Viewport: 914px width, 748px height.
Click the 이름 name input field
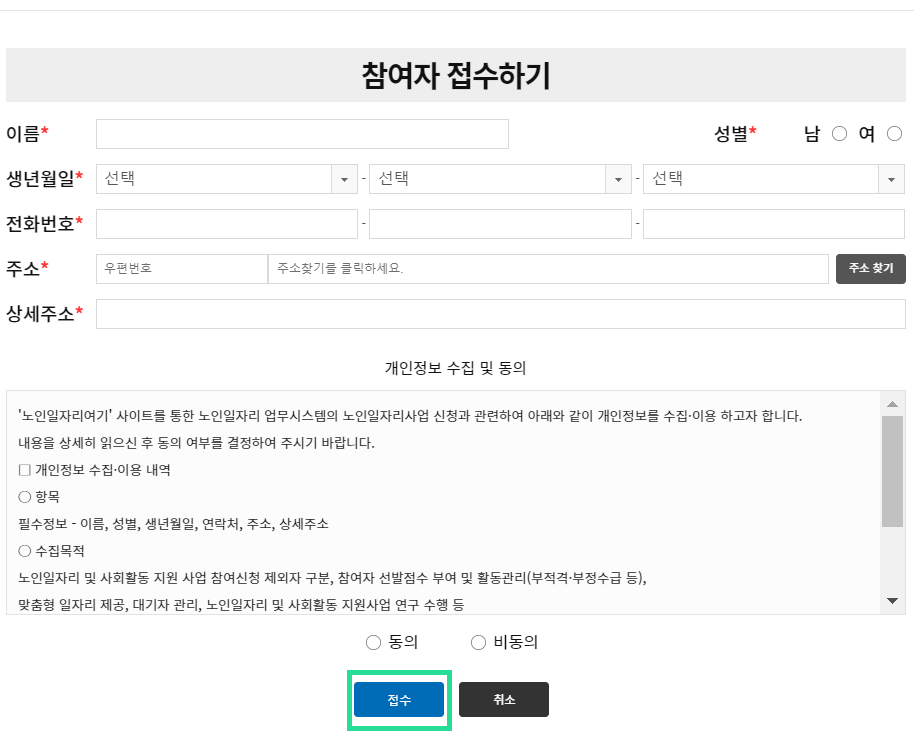point(302,134)
